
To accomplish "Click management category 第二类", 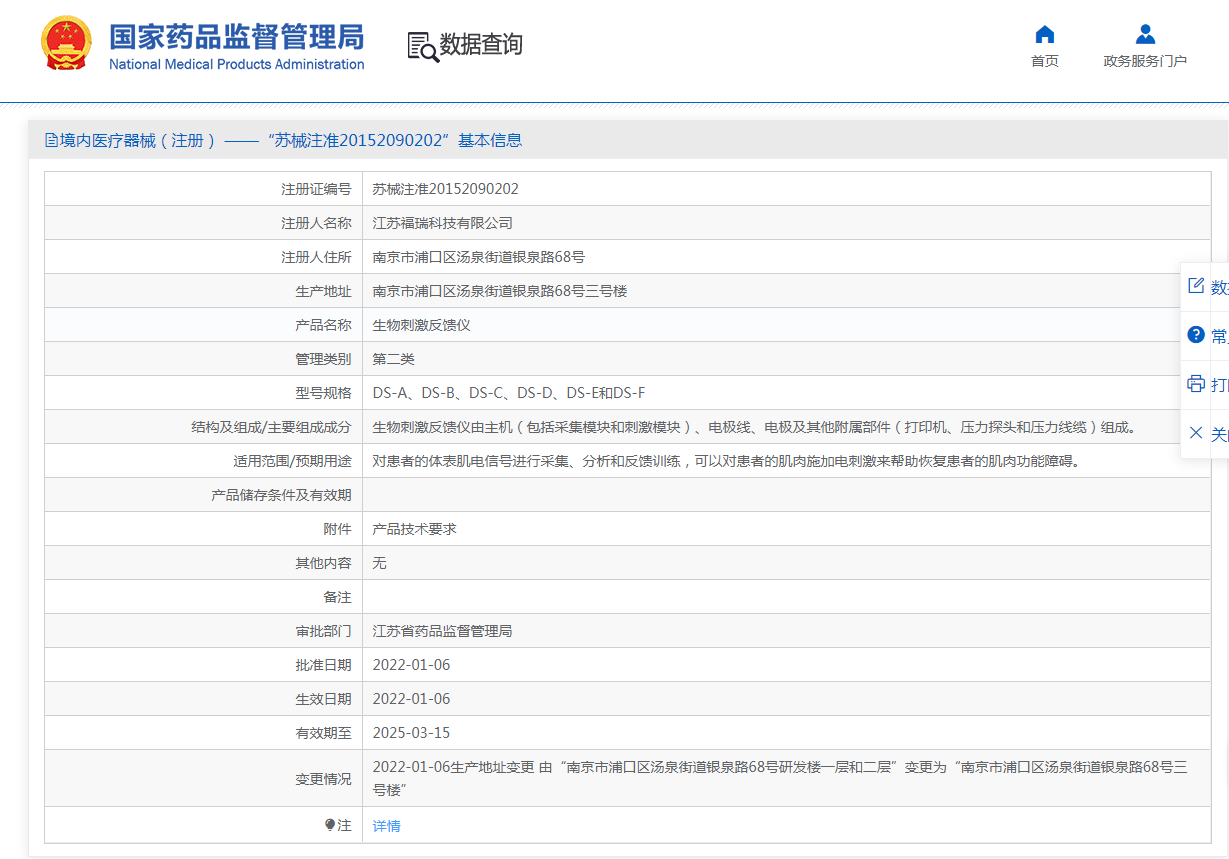I will point(394,359).
